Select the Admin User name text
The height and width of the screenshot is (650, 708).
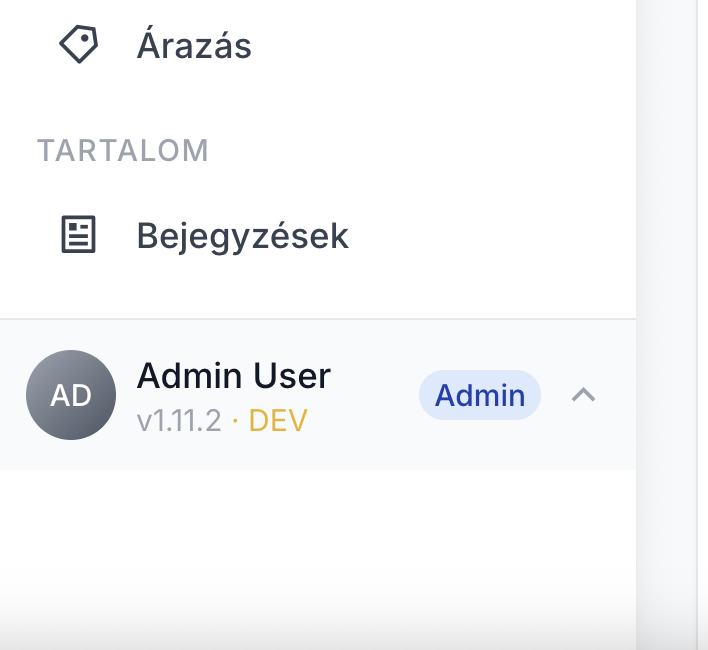click(x=233, y=375)
